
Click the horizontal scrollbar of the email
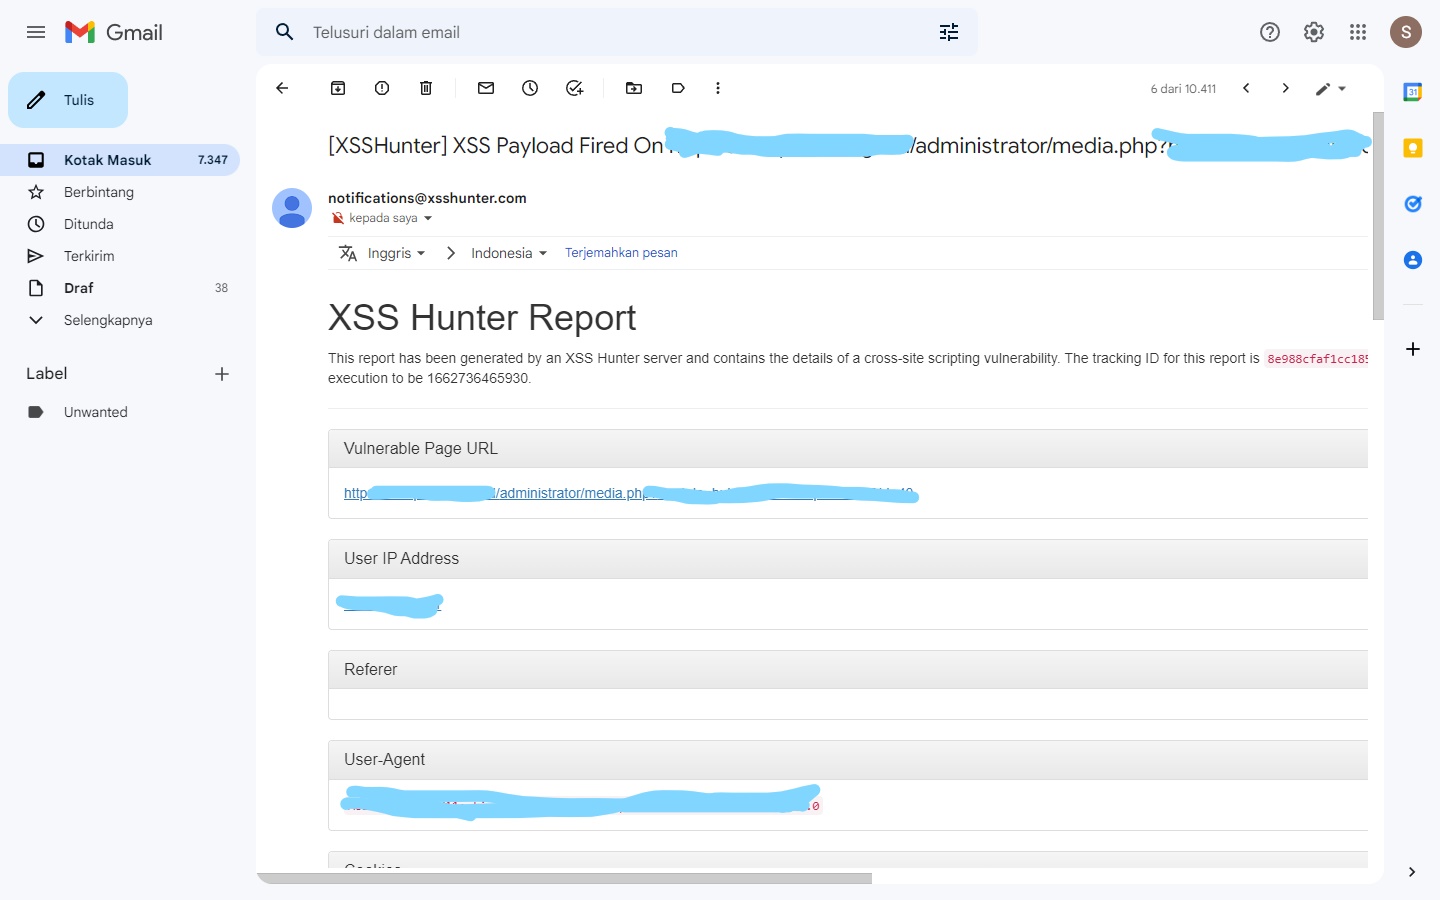point(564,878)
